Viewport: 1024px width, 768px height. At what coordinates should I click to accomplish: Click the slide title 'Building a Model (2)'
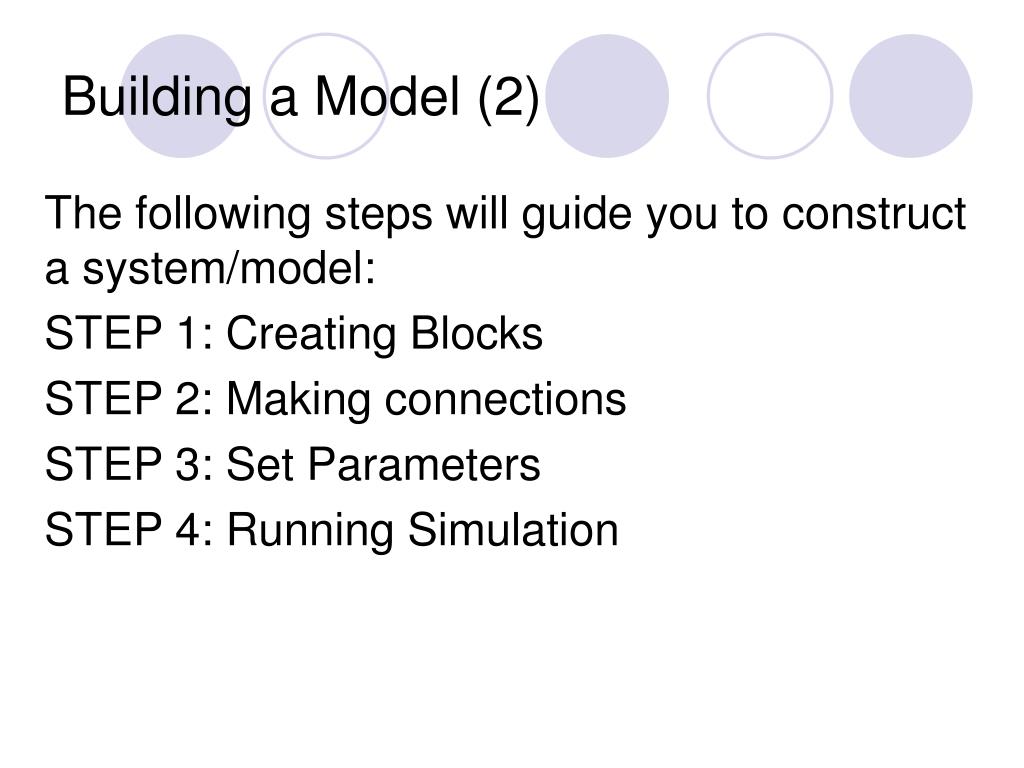pos(301,97)
